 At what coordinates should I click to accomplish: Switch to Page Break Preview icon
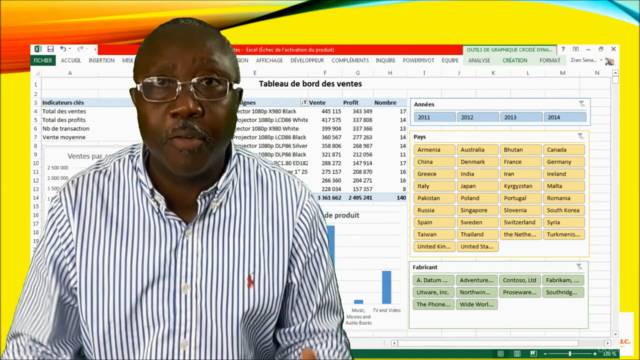533,353
